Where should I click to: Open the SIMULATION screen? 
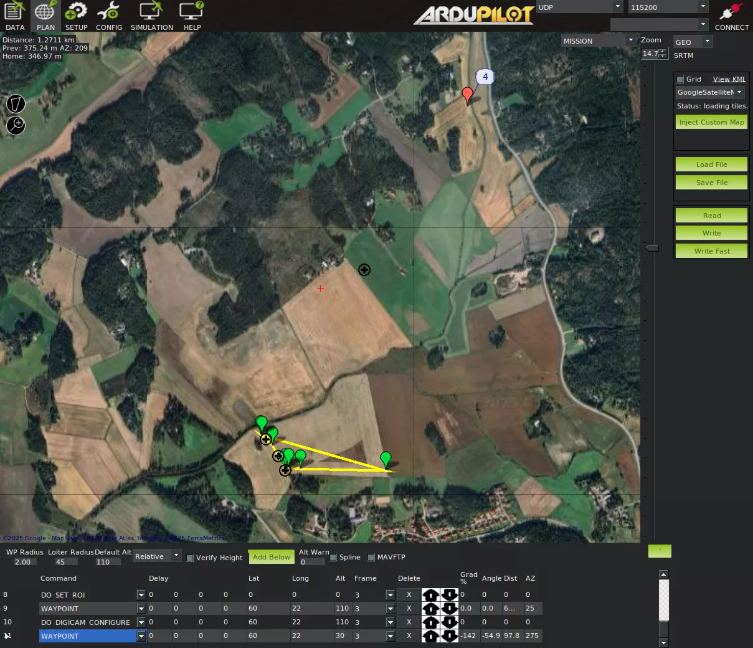[x=152, y=16]
